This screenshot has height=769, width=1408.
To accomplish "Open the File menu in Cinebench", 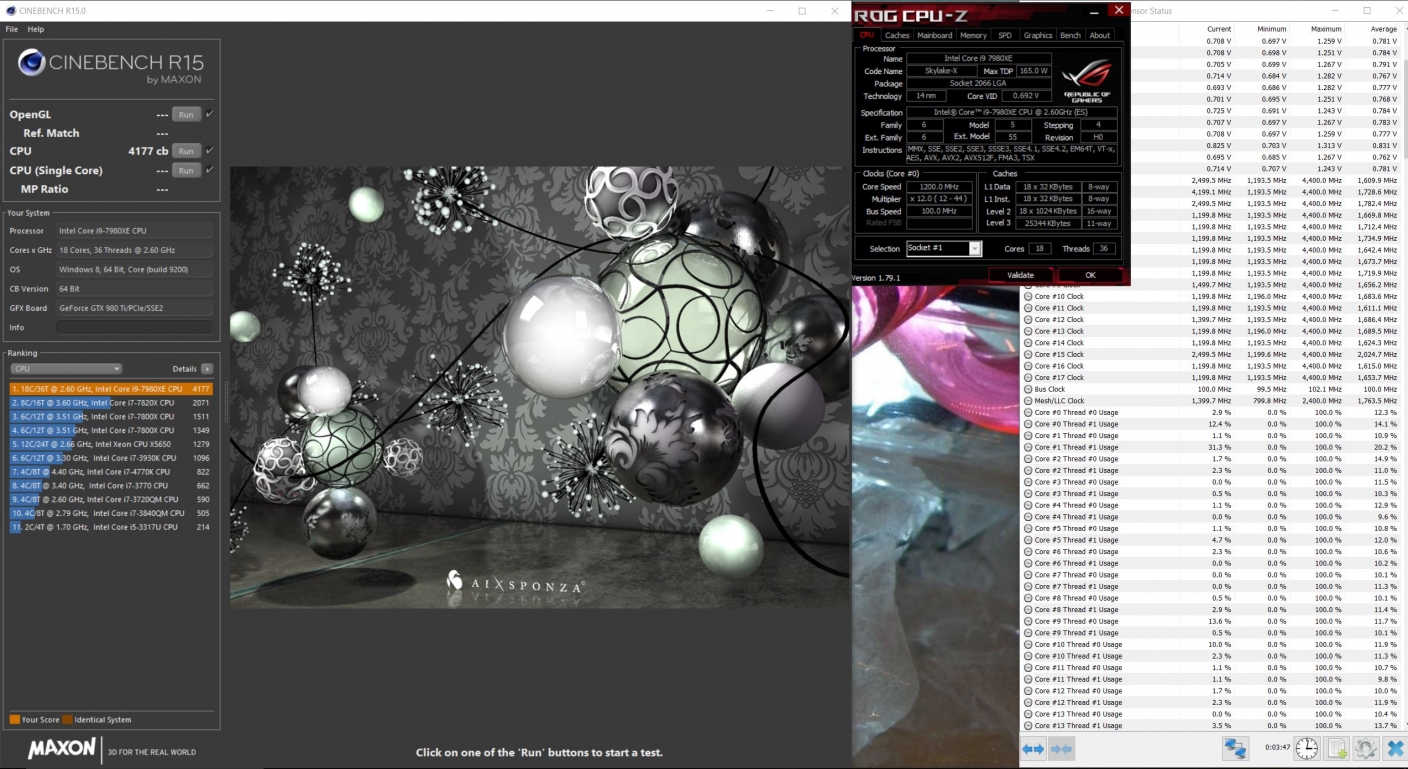I will [12, 29].
